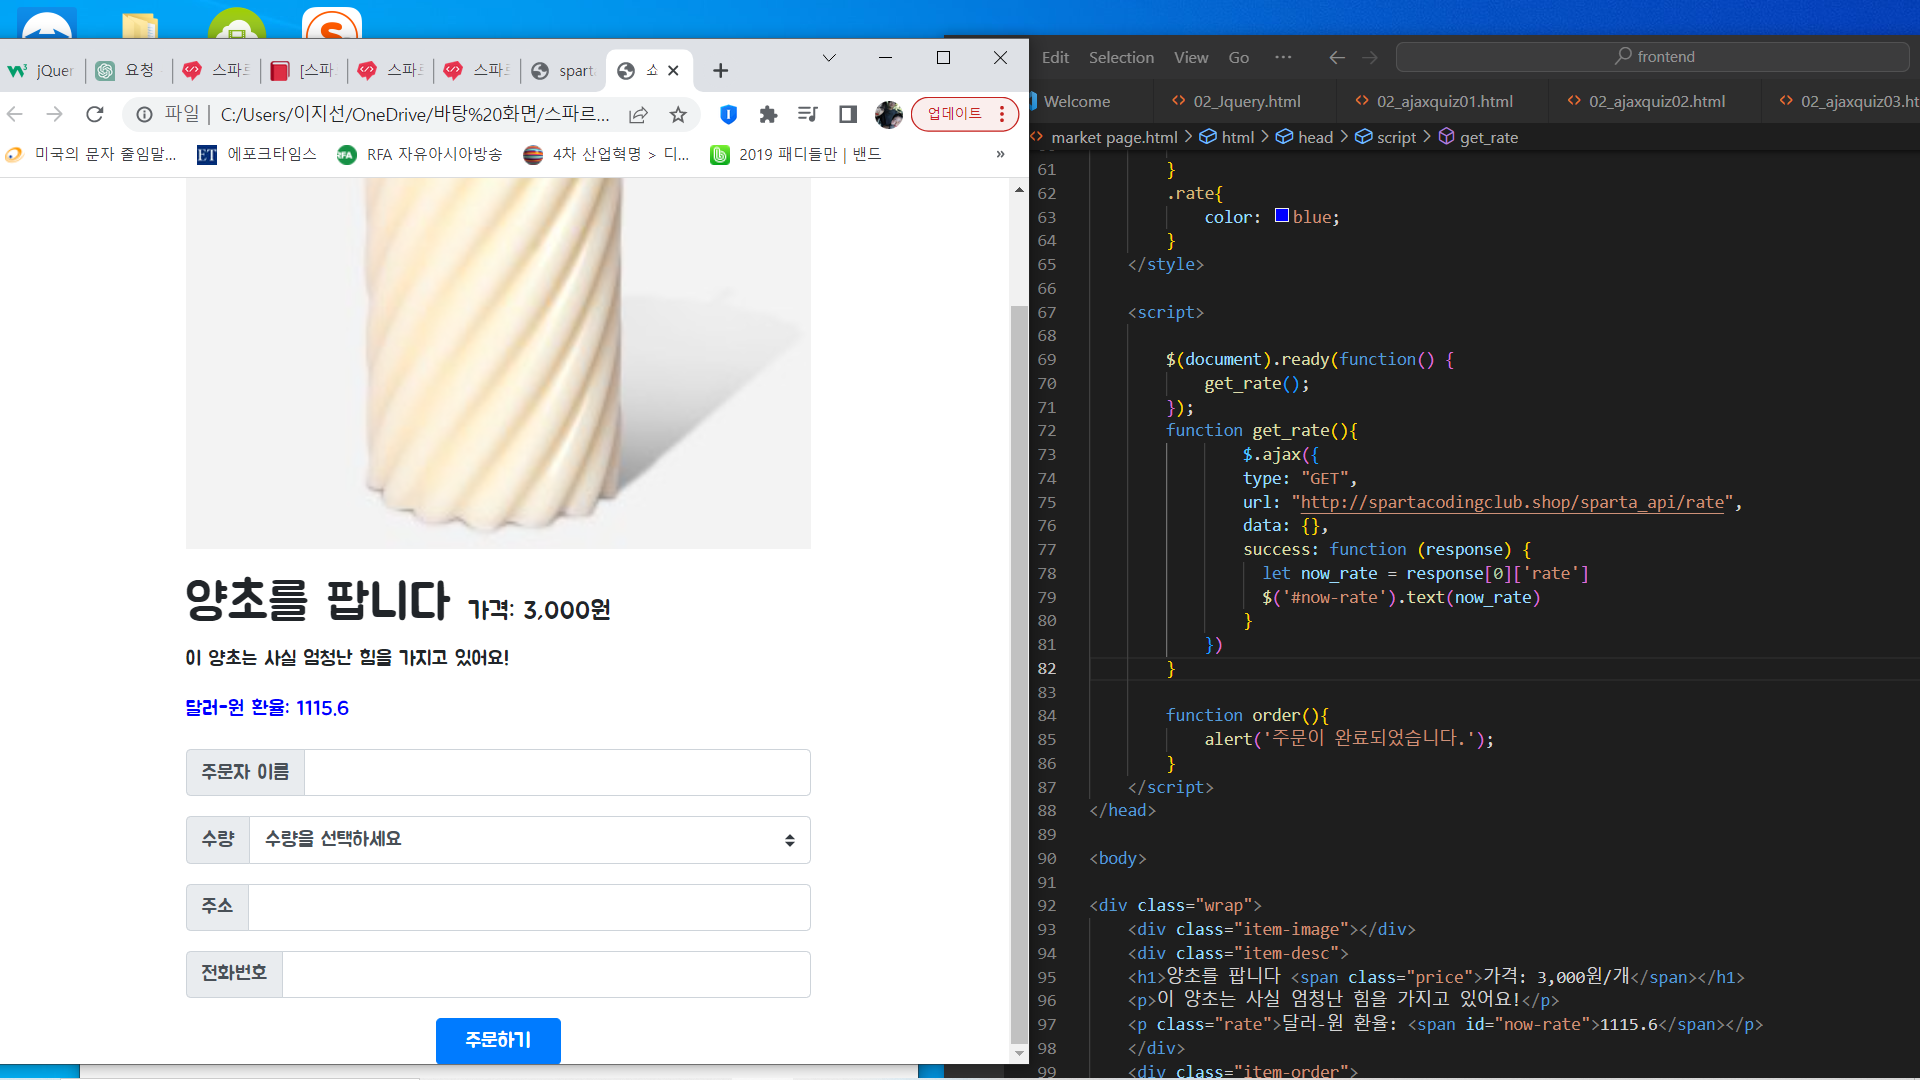Viewport: 1920px width, 1080px height.
Task: Click the browser page vertical scrollbar
Action: pyautogui.click(x=1019, y=674)
